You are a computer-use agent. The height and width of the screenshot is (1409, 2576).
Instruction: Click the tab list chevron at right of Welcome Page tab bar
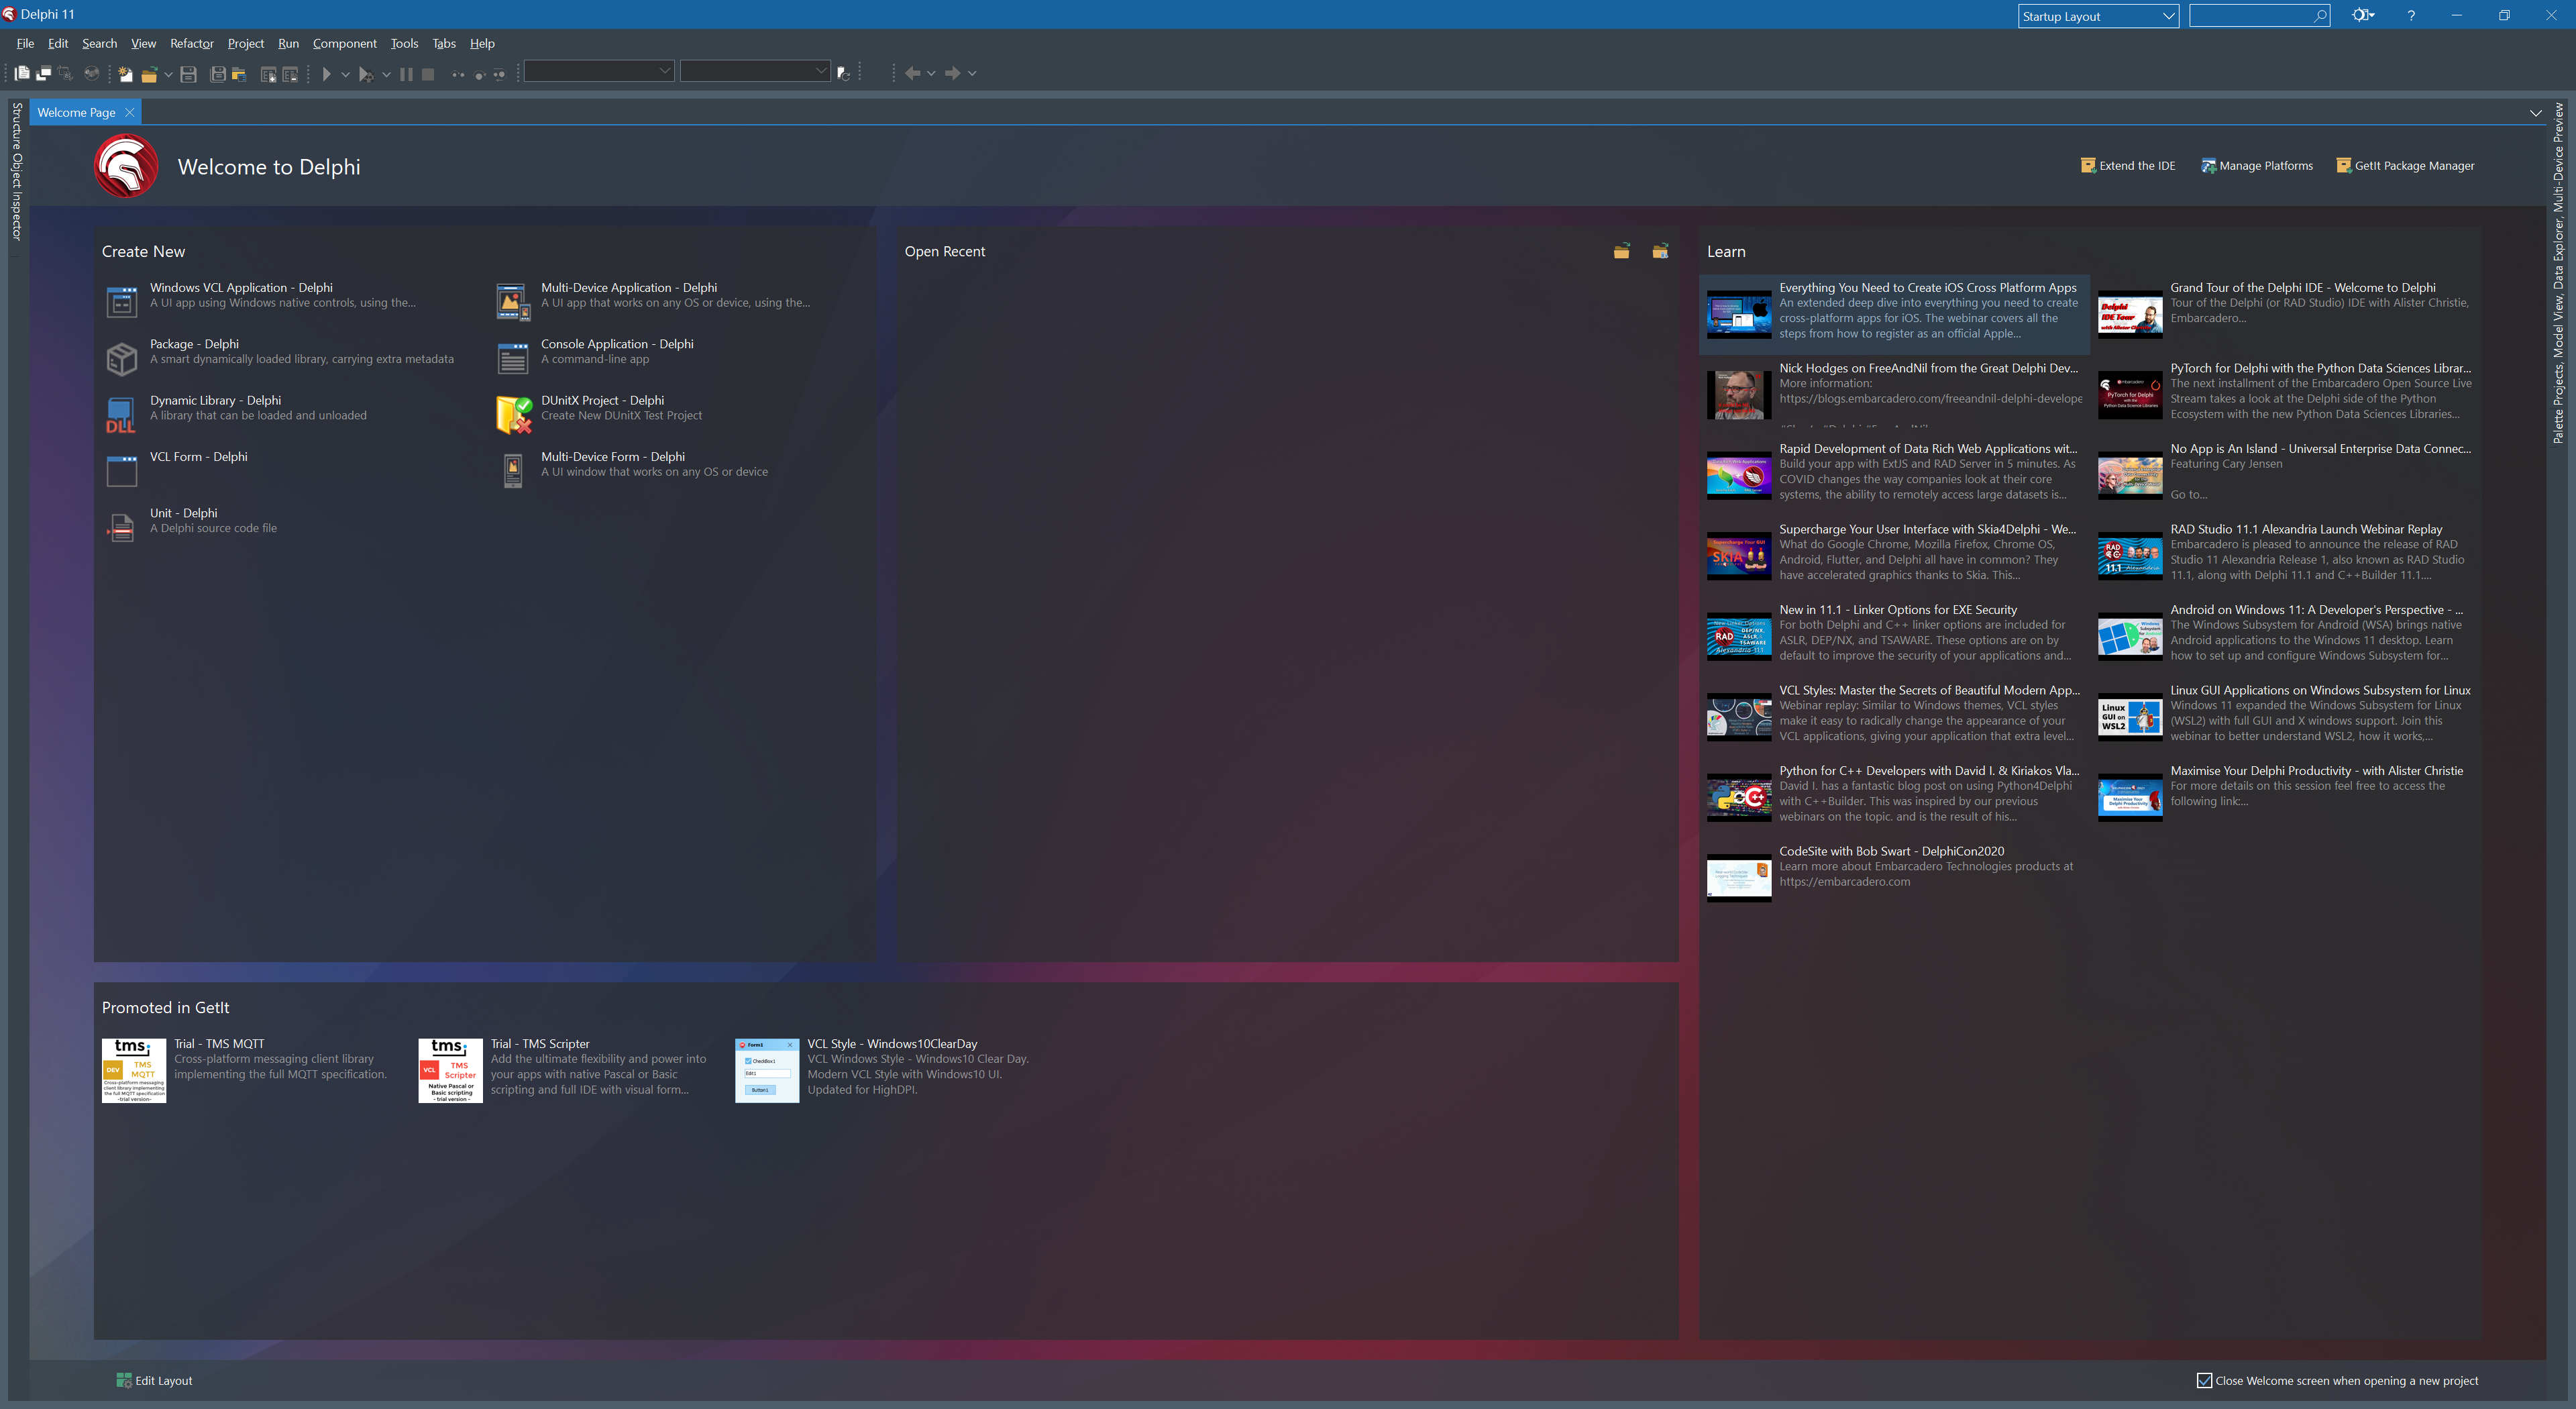[2535, 113]
